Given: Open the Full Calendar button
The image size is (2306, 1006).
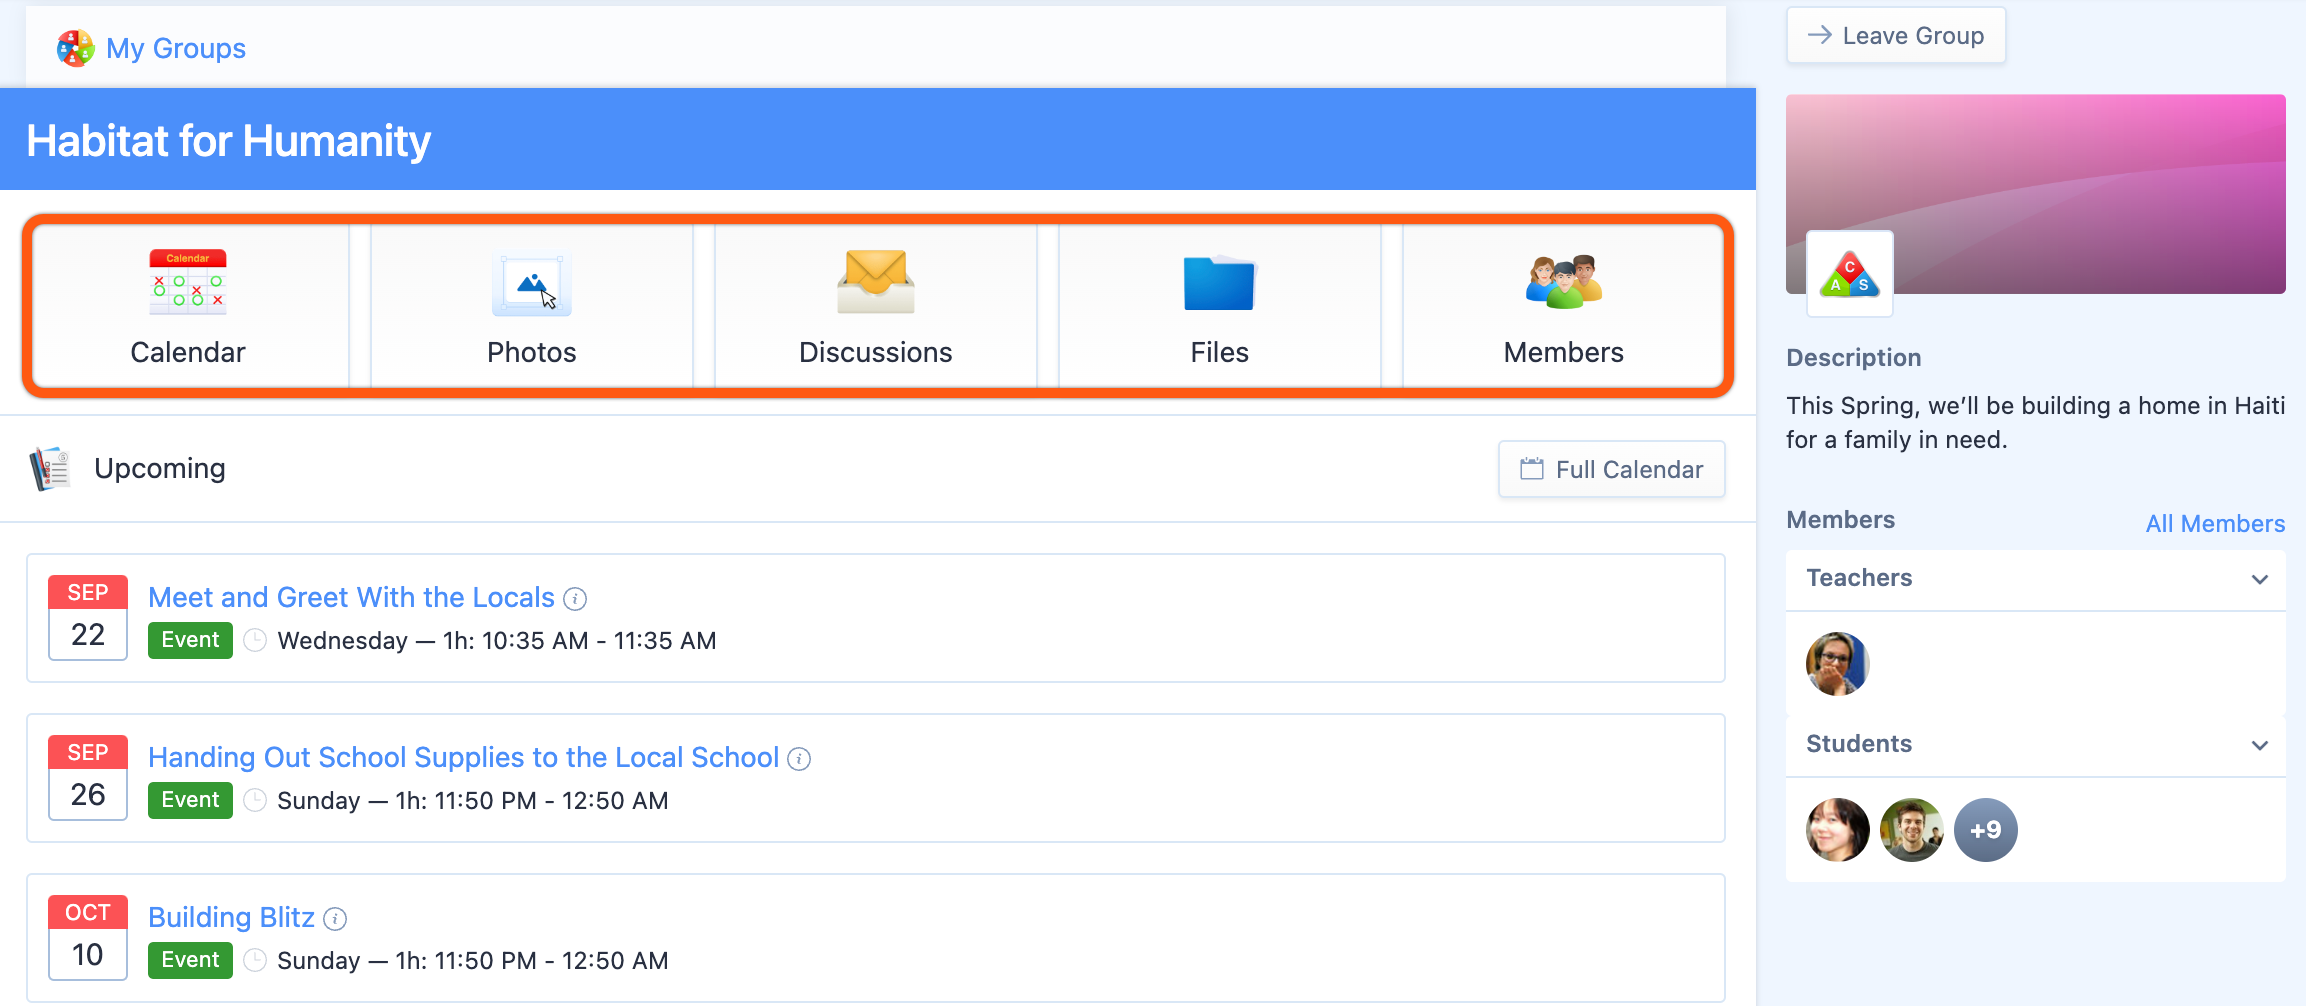Looking at the screenshot, I should tap(1612, 469).
